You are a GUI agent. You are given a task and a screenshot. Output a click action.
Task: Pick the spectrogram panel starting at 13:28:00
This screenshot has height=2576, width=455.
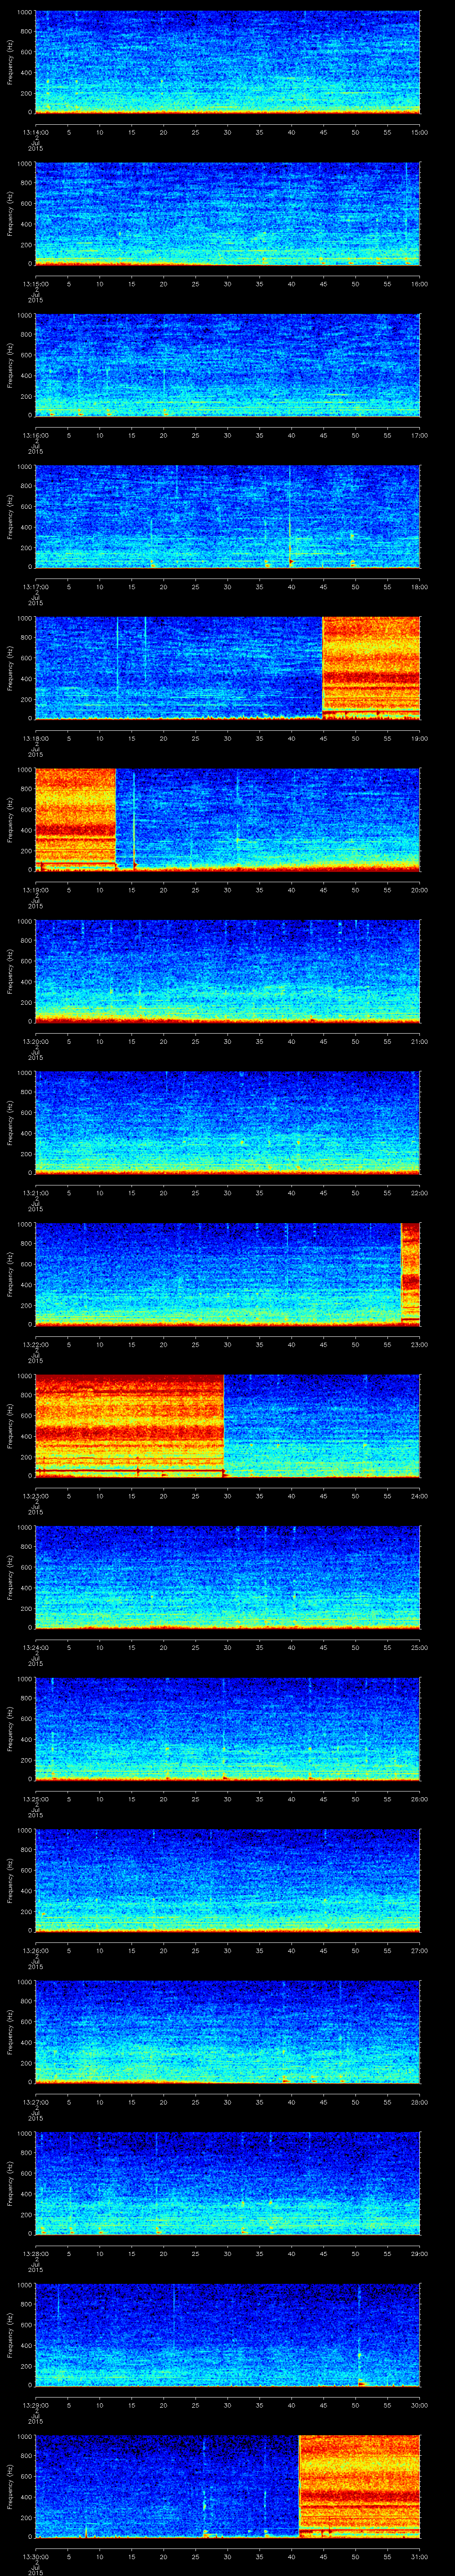[x=228, y=2184]
